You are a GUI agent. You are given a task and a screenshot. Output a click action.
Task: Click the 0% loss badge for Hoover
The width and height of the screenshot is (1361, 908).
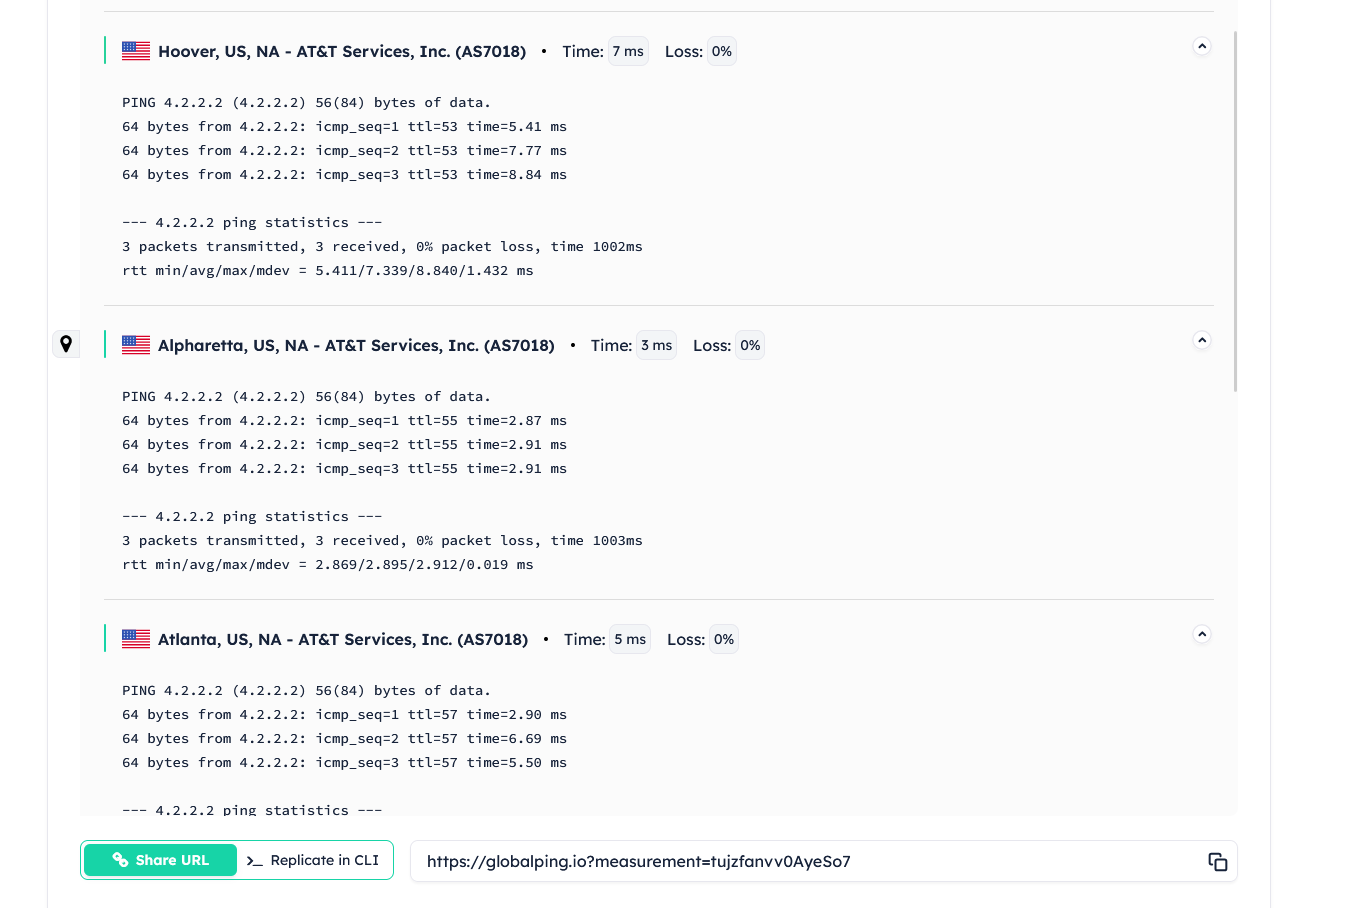722,51
